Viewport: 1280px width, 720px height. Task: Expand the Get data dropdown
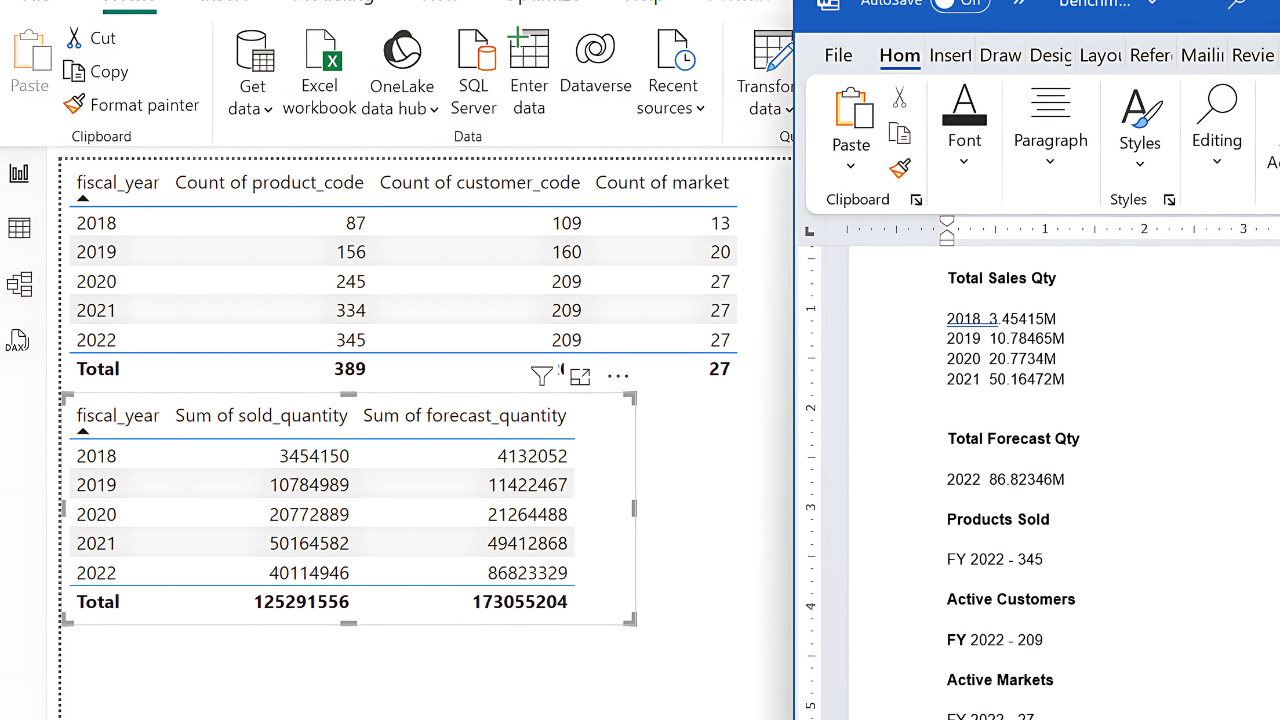click(x=251, y=108)
